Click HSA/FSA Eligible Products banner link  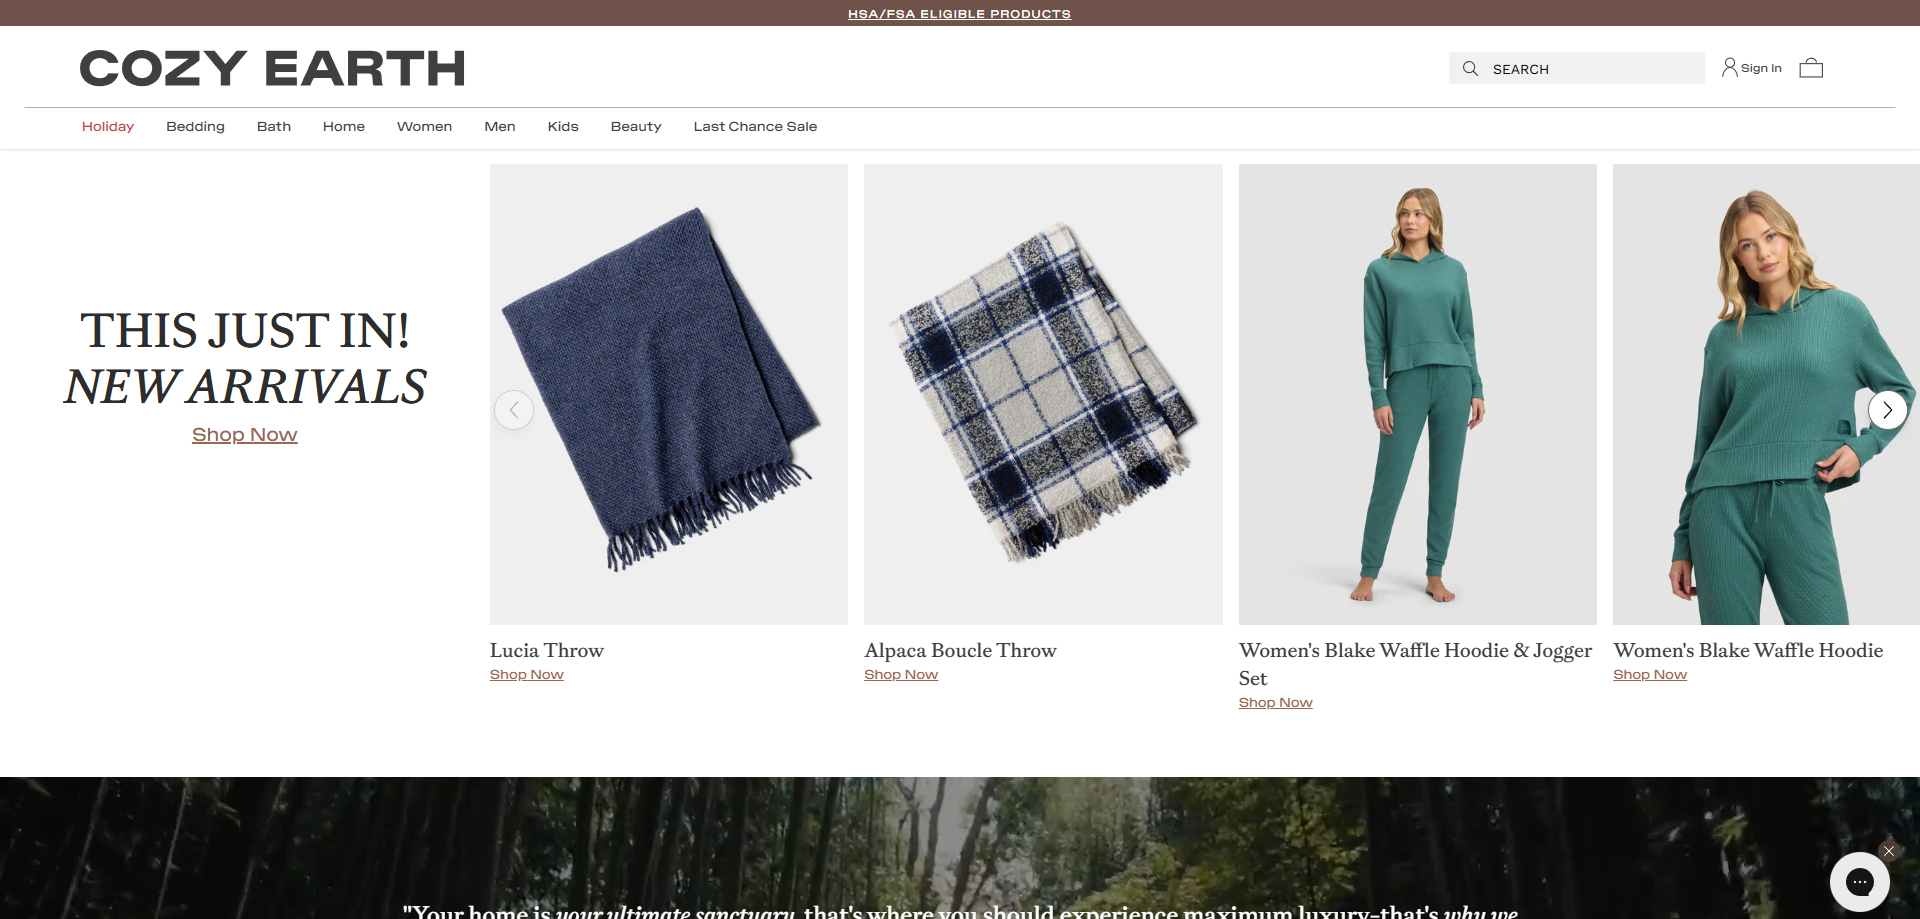pyautogui.click(x=959, y=14)
